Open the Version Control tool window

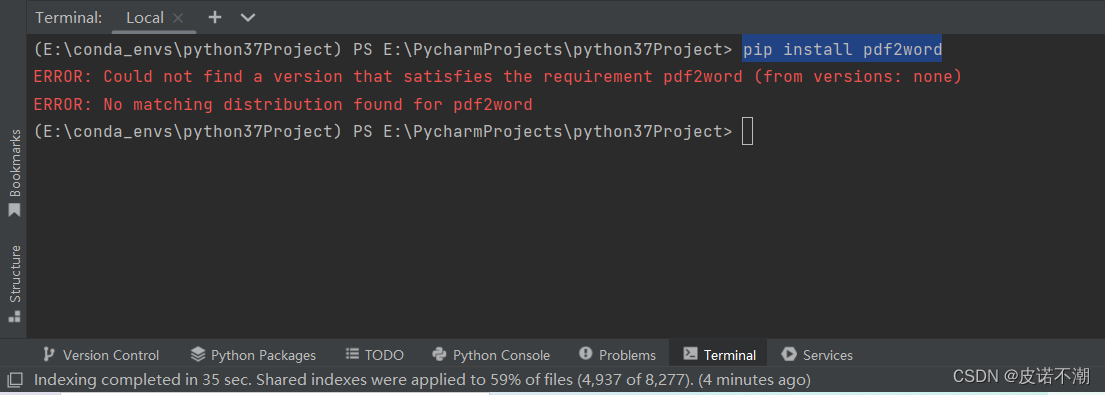[101, 355]
